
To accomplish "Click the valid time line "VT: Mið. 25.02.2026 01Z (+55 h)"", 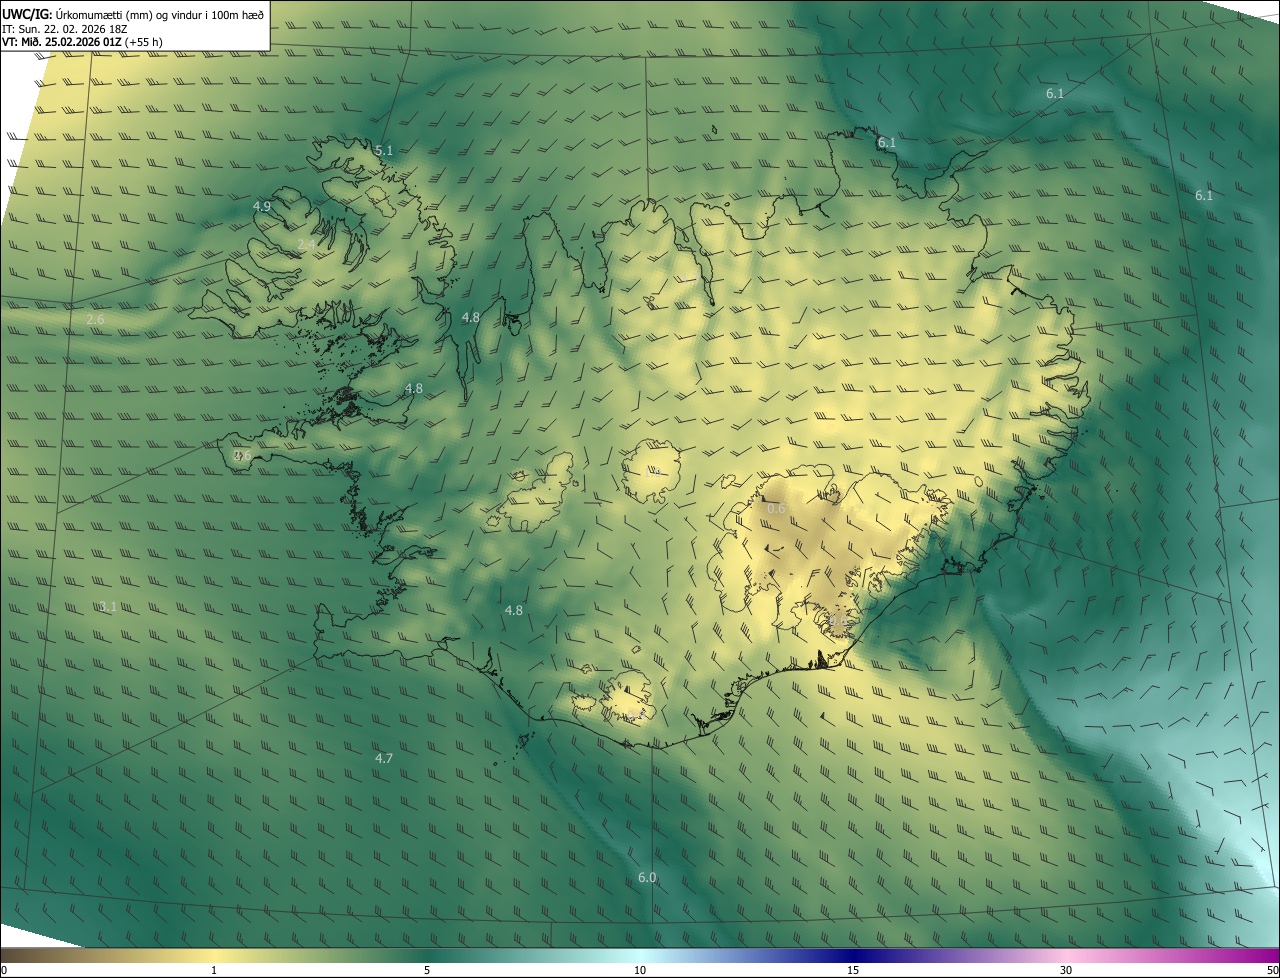I will tap(82, 42).
